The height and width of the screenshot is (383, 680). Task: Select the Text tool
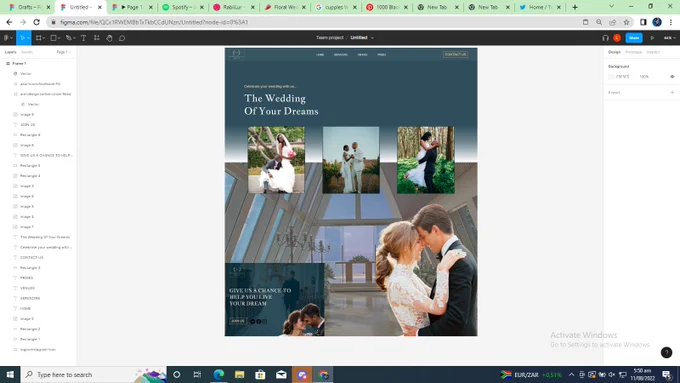point(83,38)
